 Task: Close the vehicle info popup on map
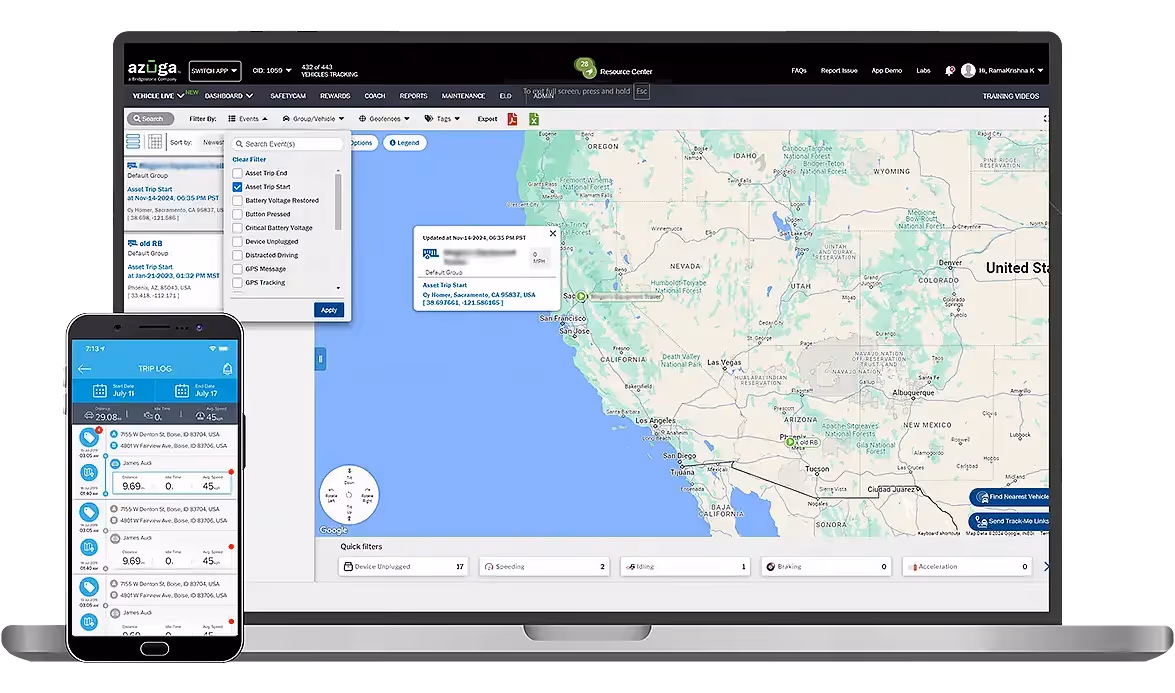click(553, 233)
